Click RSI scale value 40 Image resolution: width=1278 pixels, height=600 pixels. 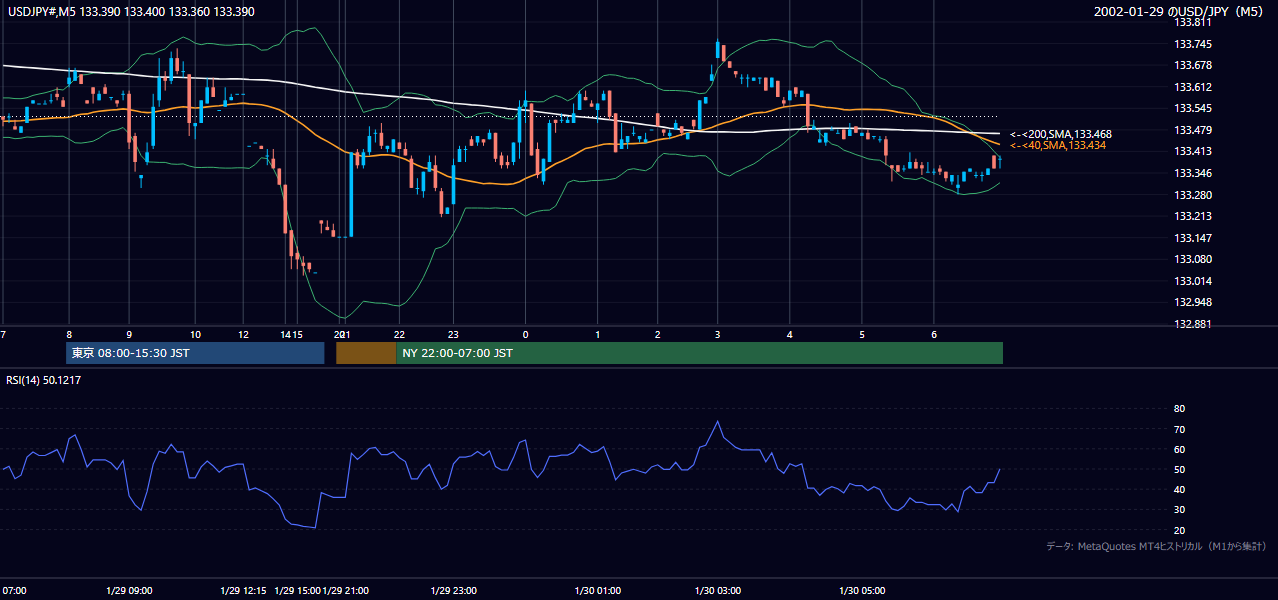1179,490
